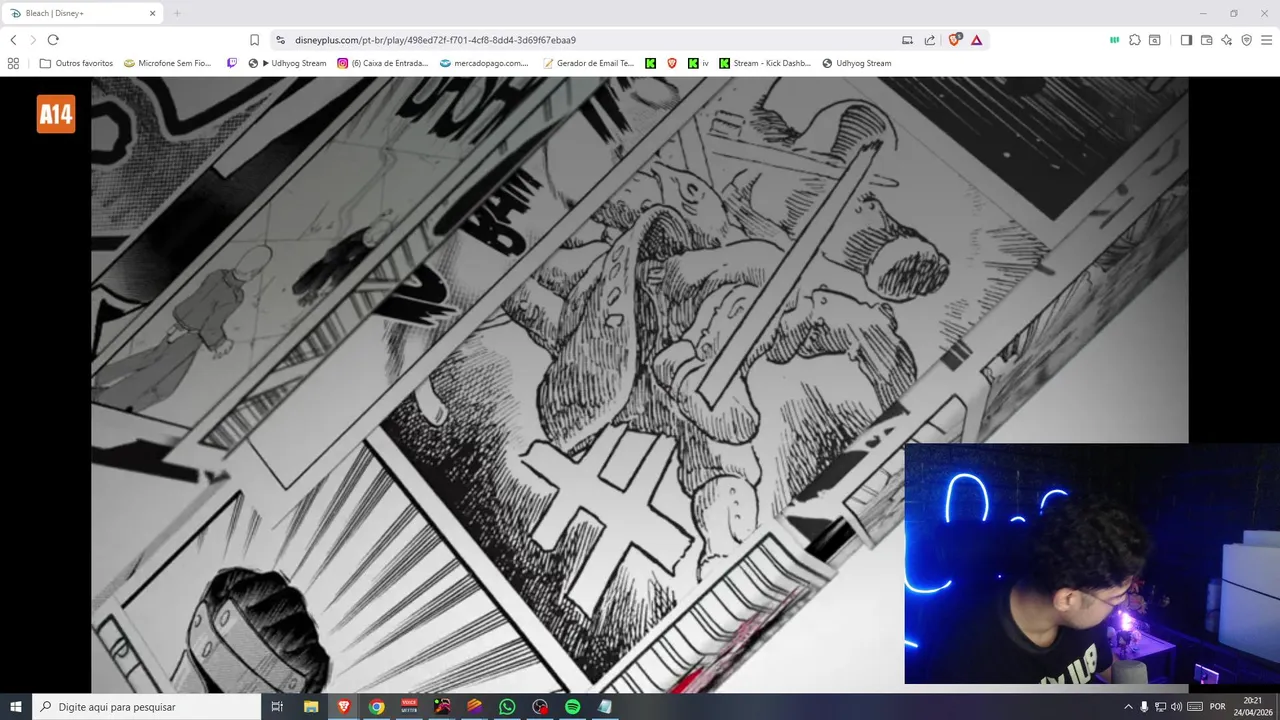
Task: Open WhatsApp from the taskbar
Action: (507, 707)
